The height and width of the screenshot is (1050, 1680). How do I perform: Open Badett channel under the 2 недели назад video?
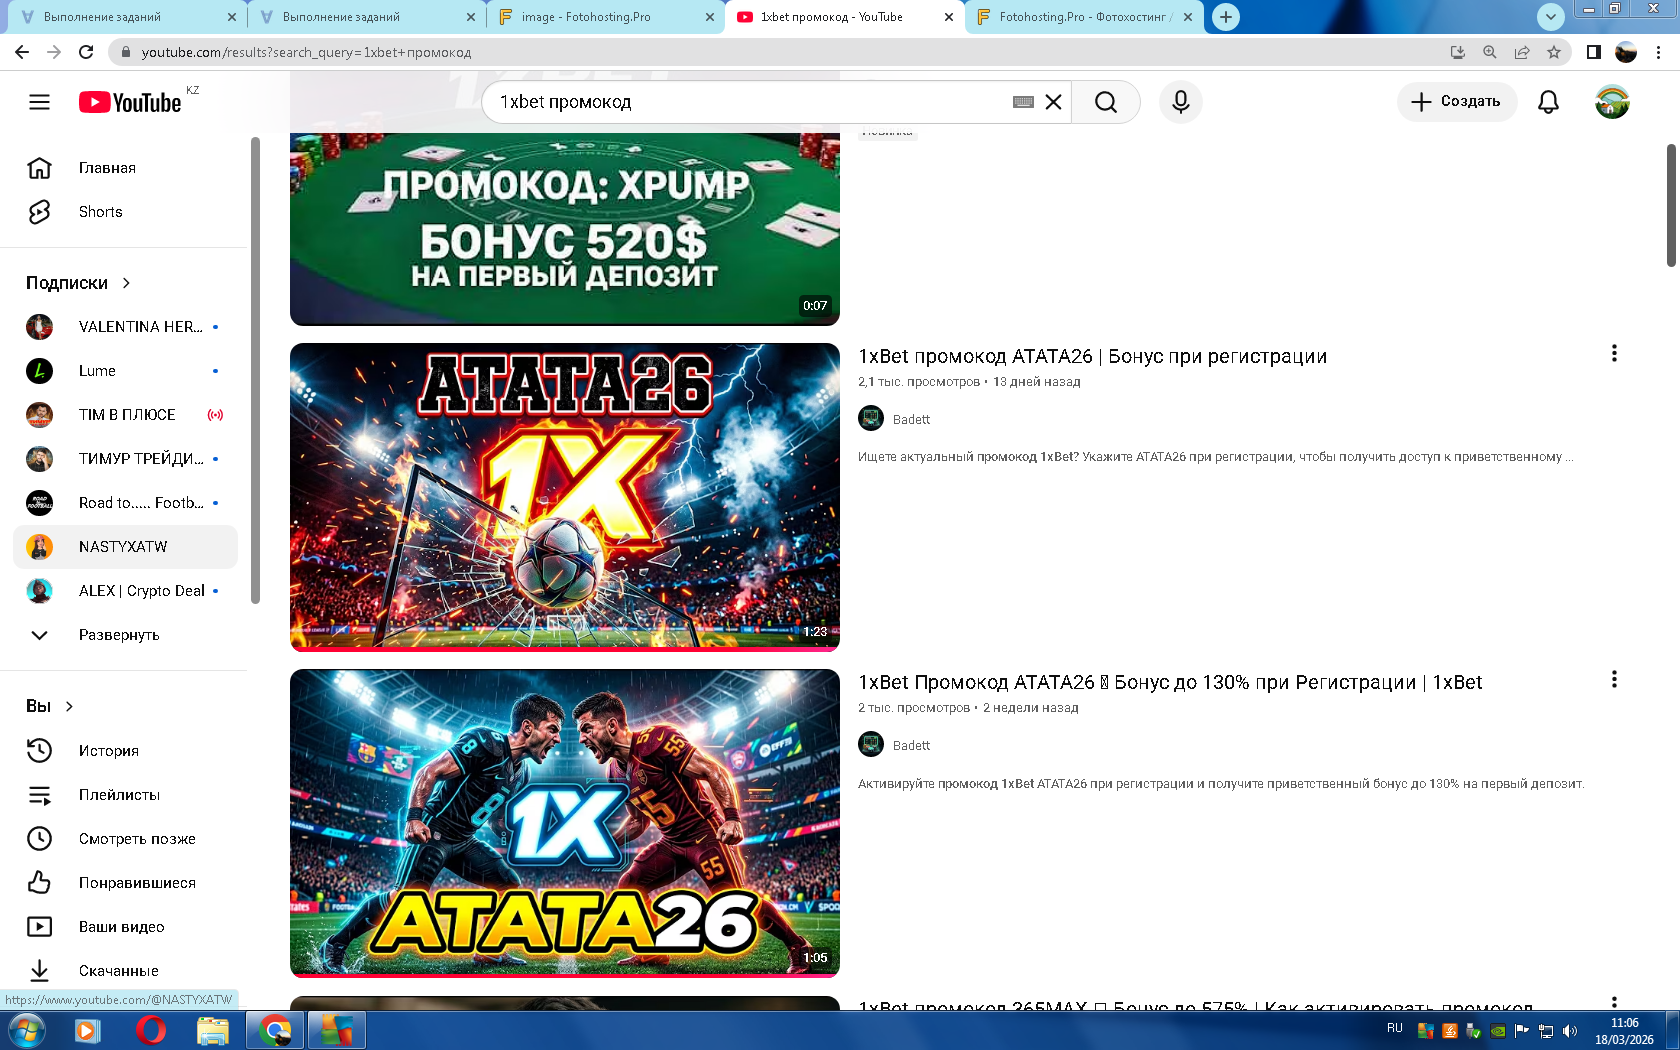pos(911,745)
